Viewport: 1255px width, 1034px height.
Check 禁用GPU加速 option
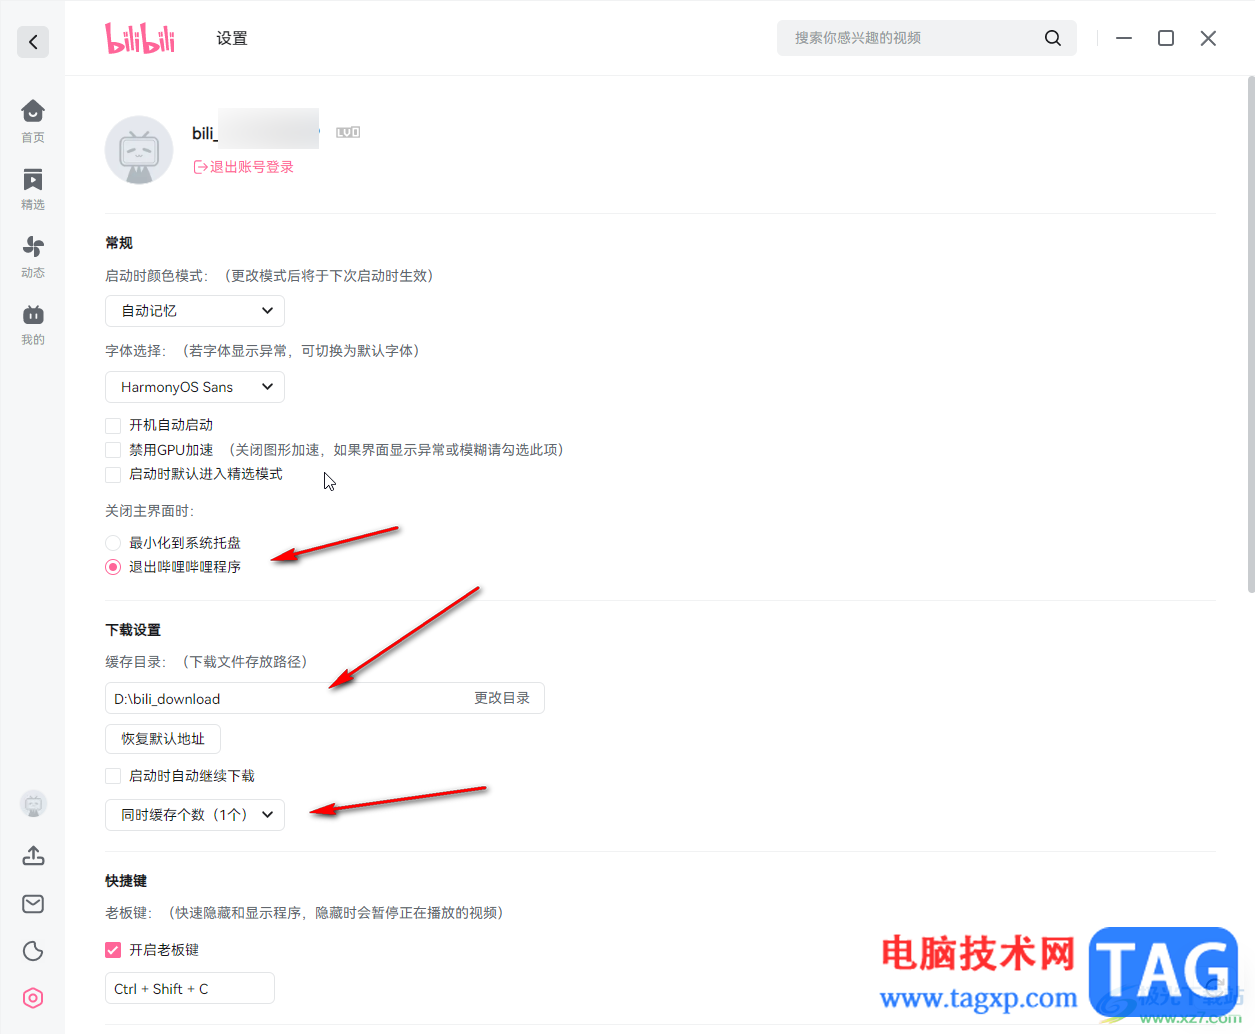coord(113,450)
